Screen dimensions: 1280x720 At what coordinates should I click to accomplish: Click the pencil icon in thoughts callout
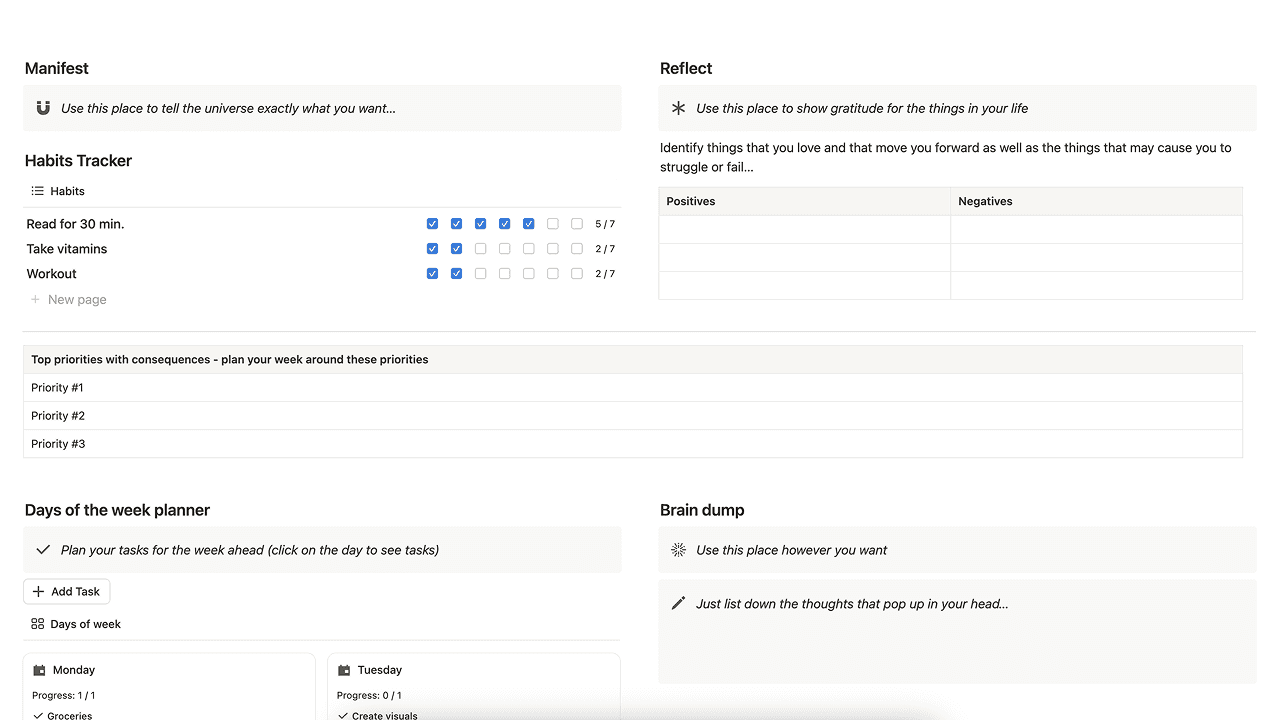click(678, 603)
